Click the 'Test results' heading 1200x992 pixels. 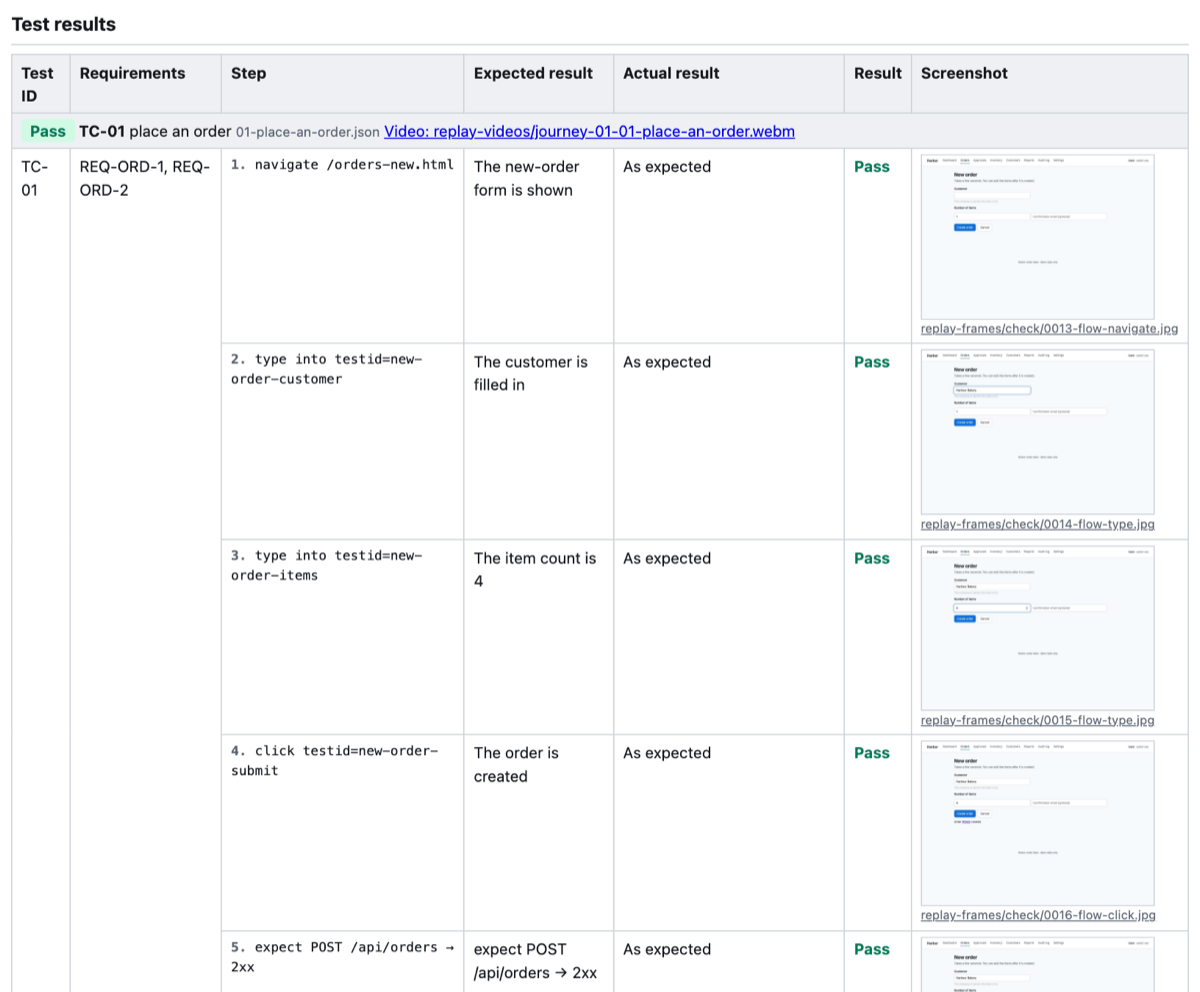point(64,24)
